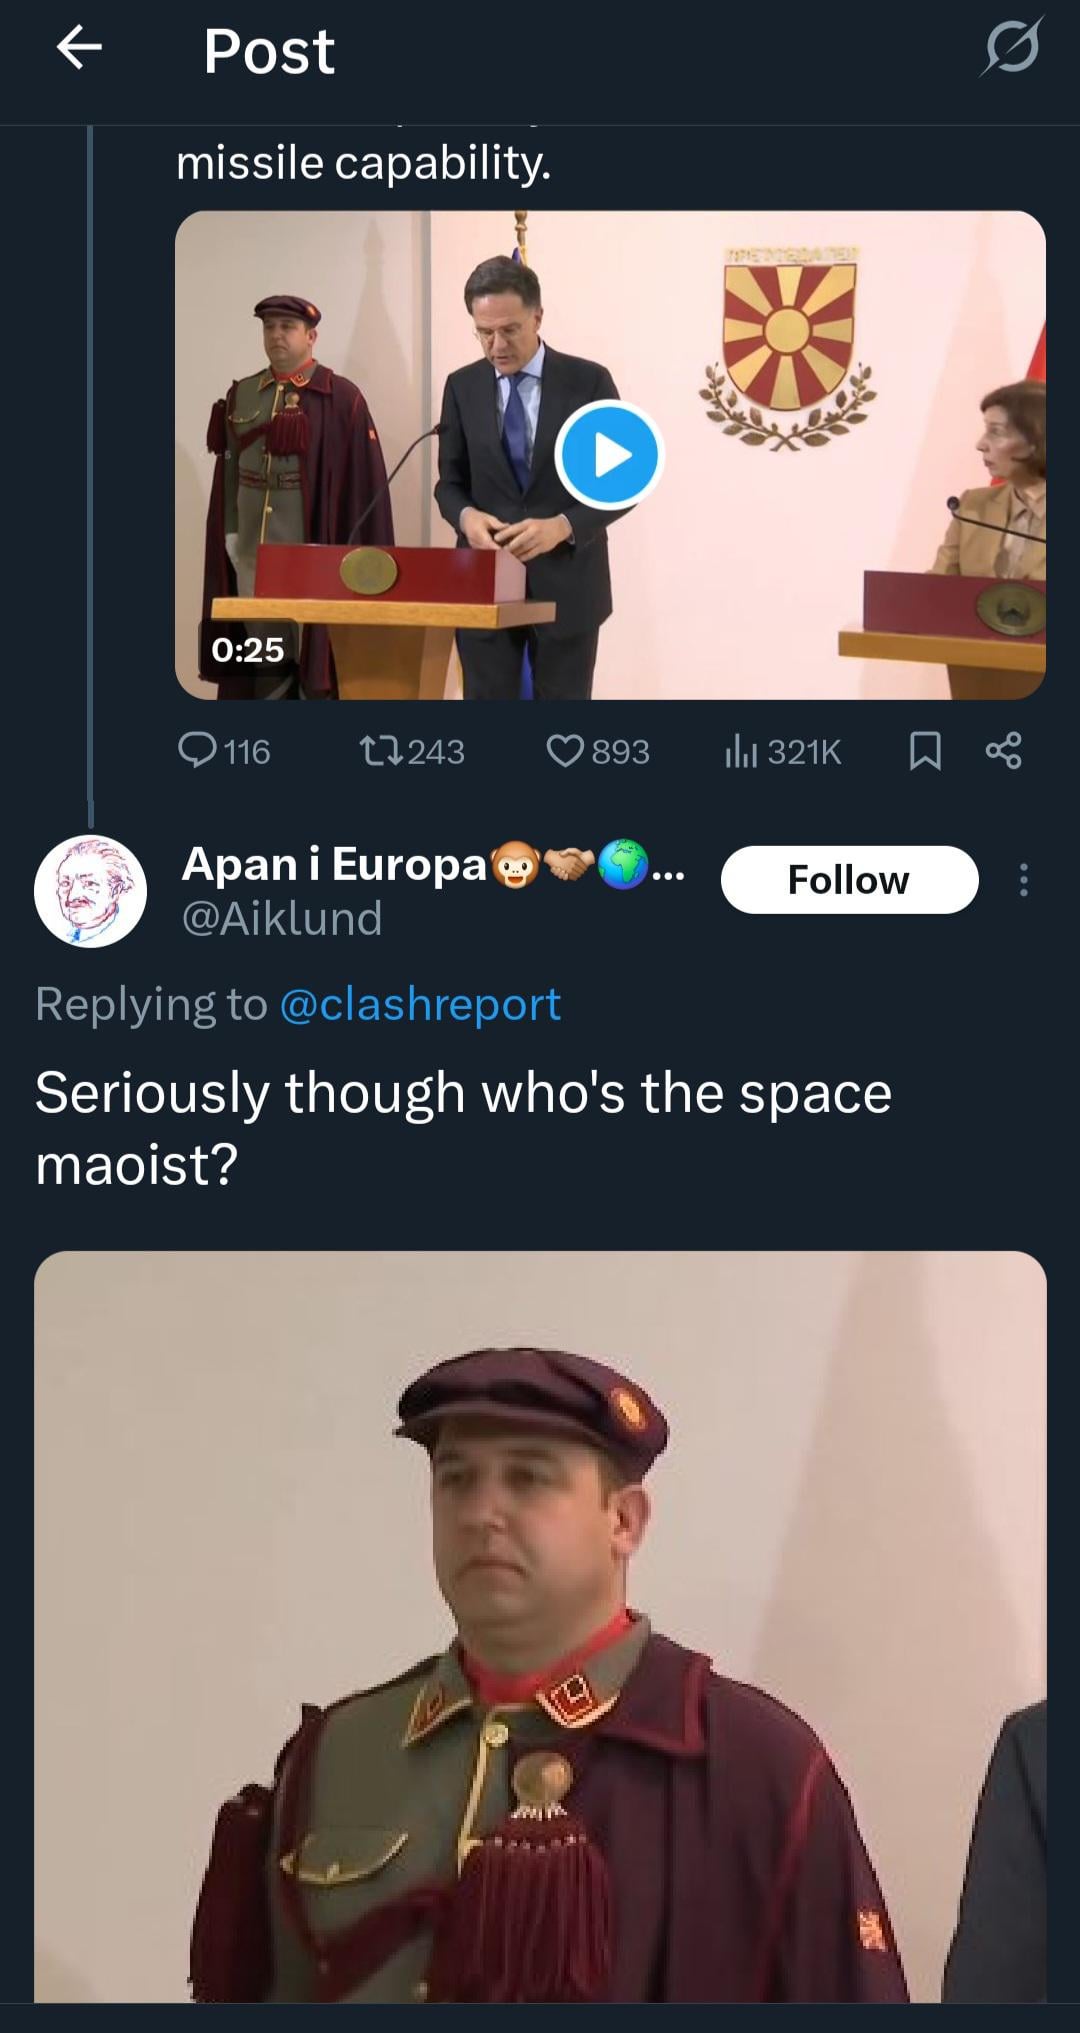Open the parent post text 'missile capability.'
Viewport: 1080px width, 2033px height.
pos(364,163)
